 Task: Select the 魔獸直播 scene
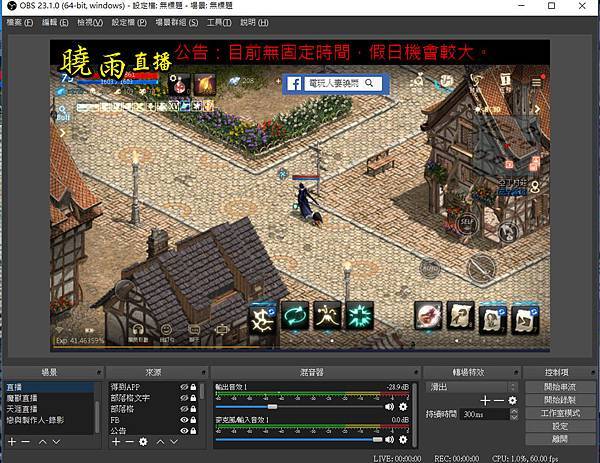coord(49,398)
